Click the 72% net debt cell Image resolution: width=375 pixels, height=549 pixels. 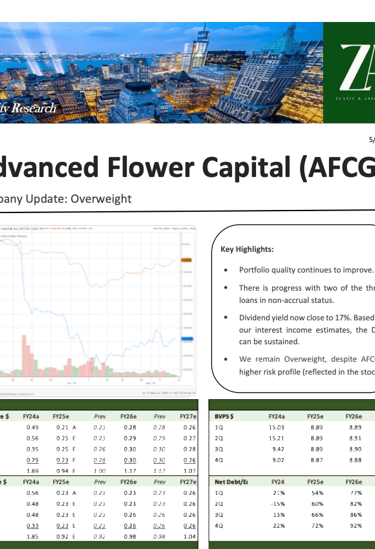[317, 526]
